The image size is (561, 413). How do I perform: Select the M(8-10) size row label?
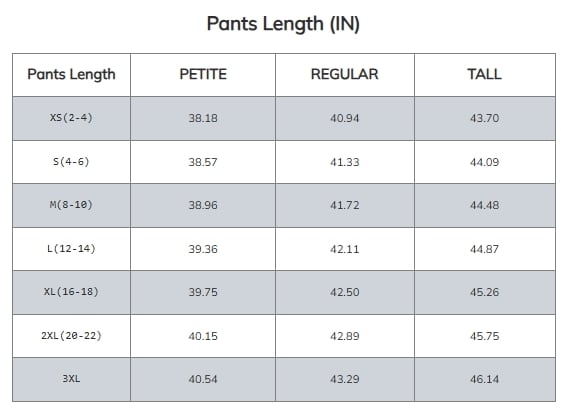(71, 205)
